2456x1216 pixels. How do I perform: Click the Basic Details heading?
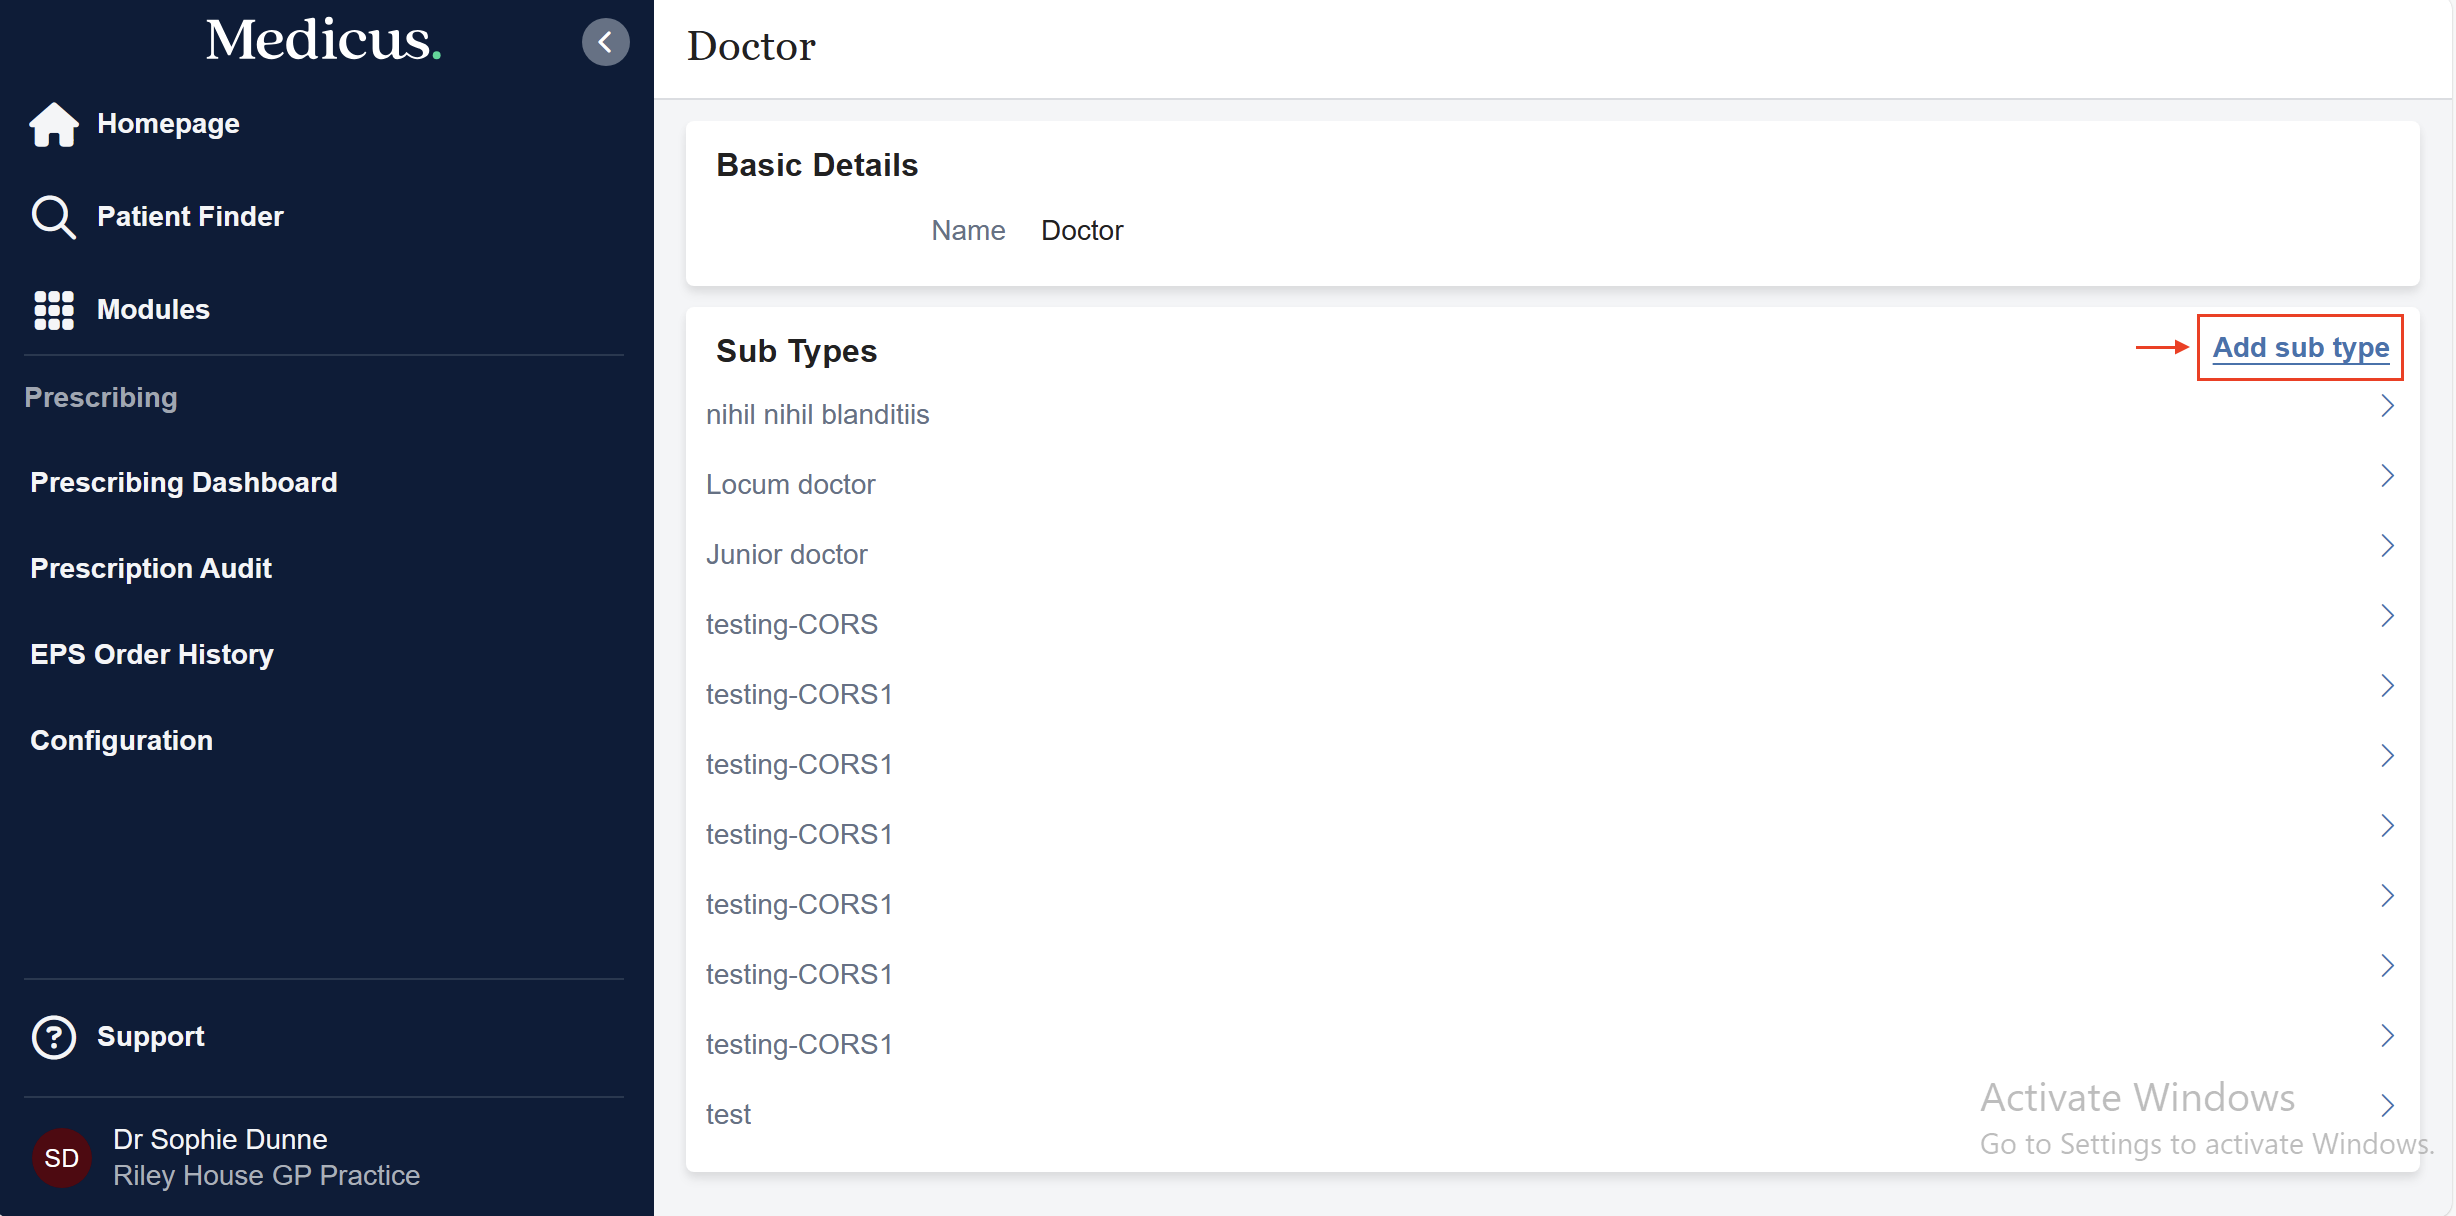click(x=817, y=165)
